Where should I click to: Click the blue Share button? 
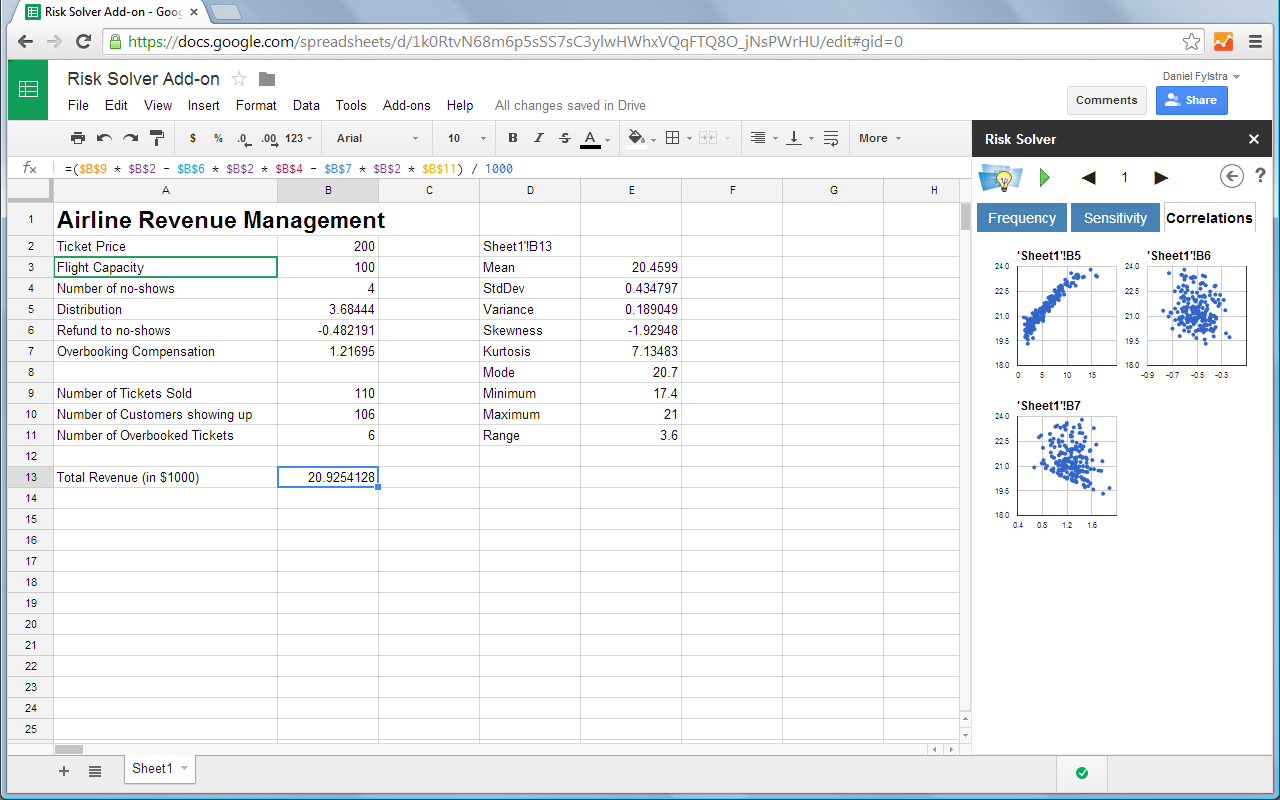pyautogui.click(x=1191, y=100)
